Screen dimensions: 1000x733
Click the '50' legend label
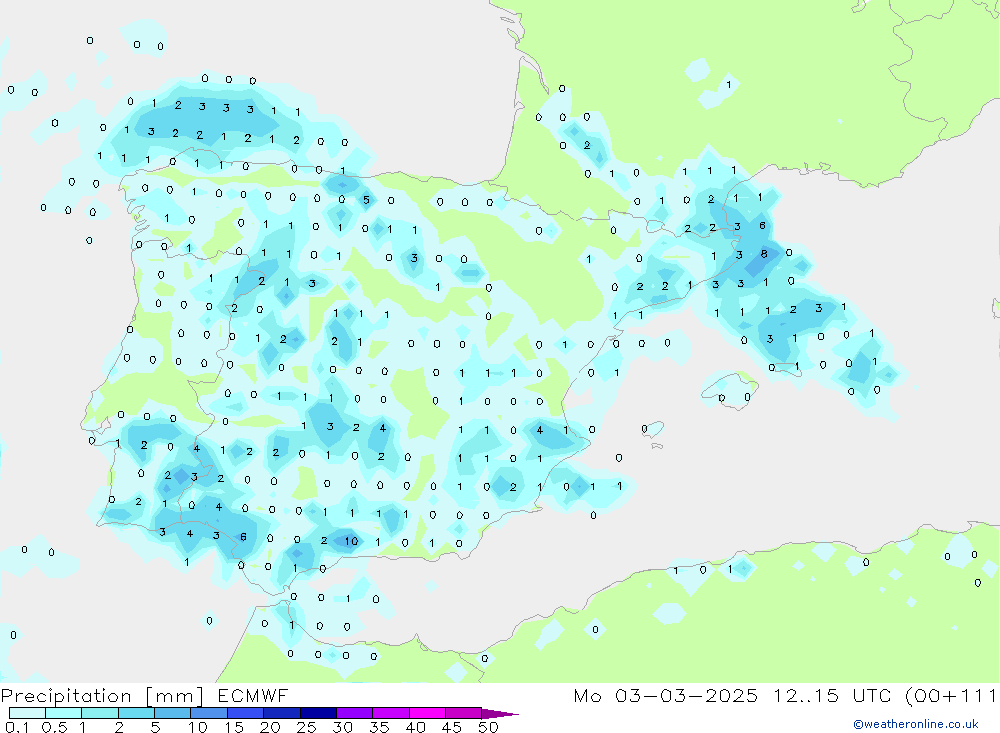(488, 727)
